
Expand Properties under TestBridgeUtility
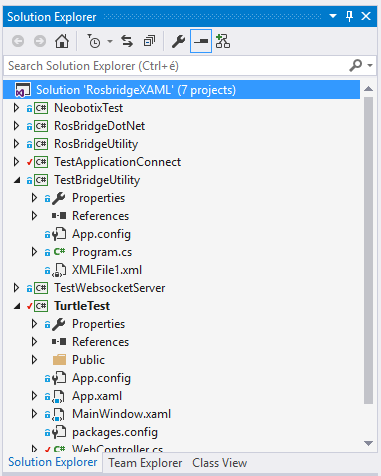tap(34, 198)
